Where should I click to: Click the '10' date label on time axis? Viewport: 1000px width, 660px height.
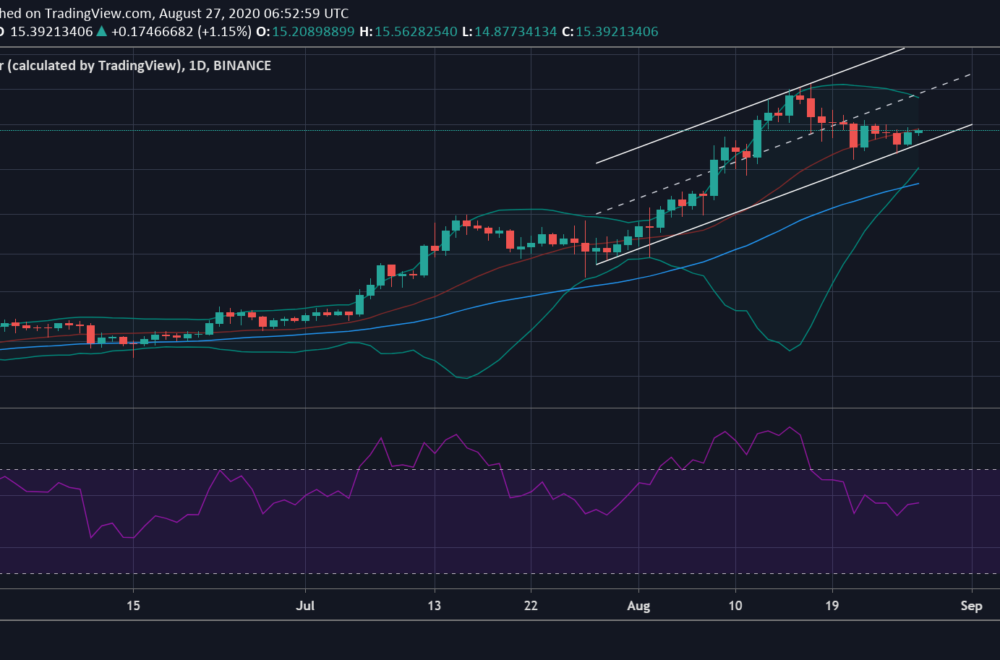pyautogui.click(x=735, y=605)
